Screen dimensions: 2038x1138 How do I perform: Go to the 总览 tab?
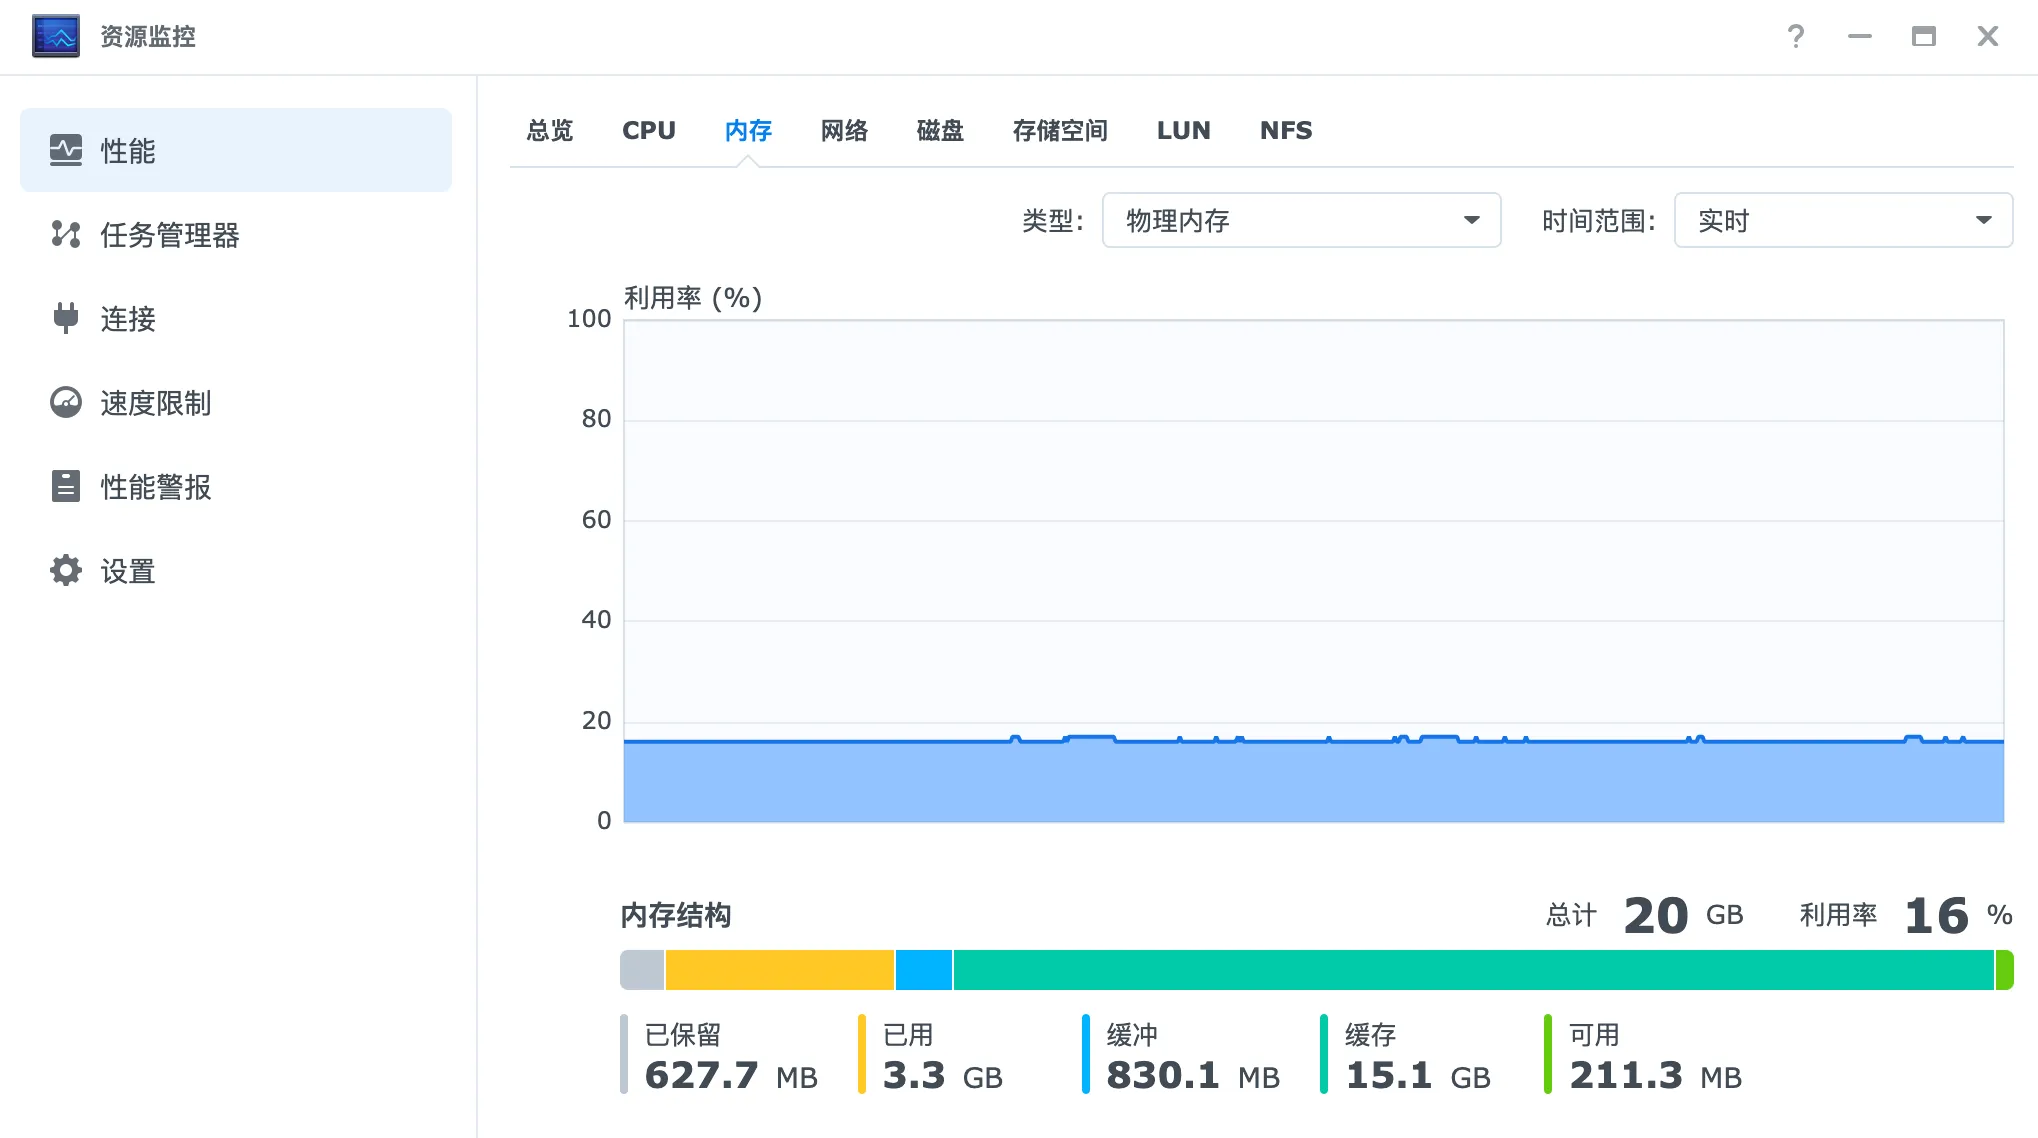click(x=550, y=131)
